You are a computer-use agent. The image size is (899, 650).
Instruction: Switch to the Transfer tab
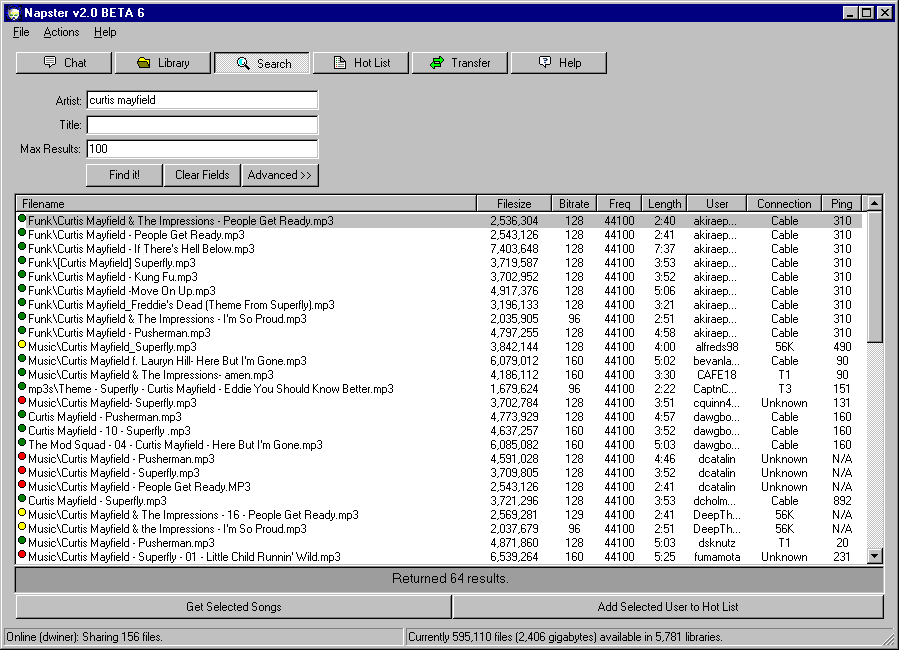pyautogui.click(x=460, y=63)
